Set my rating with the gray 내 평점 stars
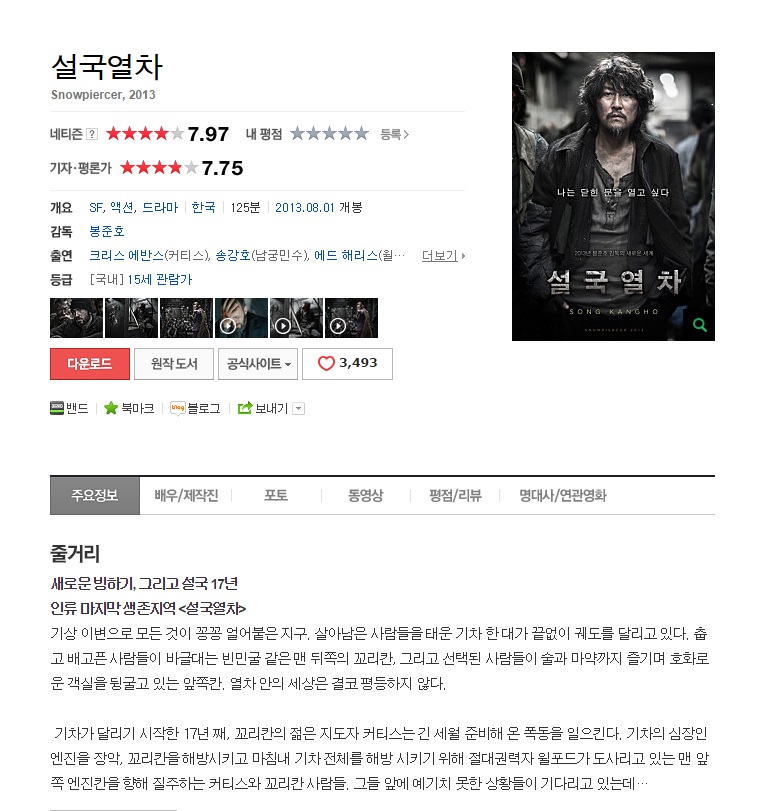The width and height of the screenshot is (769, 811). (x=329, y=134)
